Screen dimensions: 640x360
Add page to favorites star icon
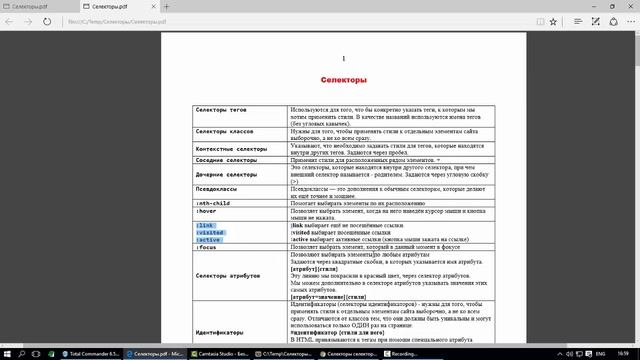(x=553, y=22)
